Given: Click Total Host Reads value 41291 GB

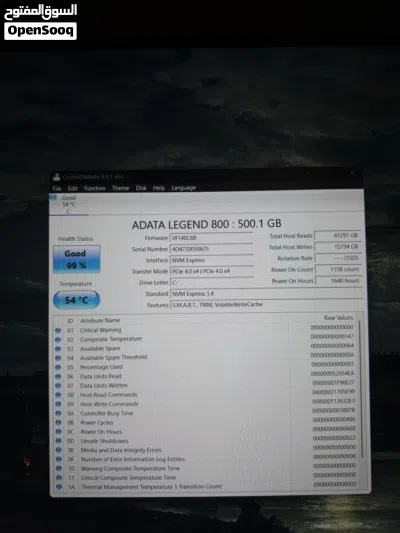Looking at the screenshot, I should 337,235.
